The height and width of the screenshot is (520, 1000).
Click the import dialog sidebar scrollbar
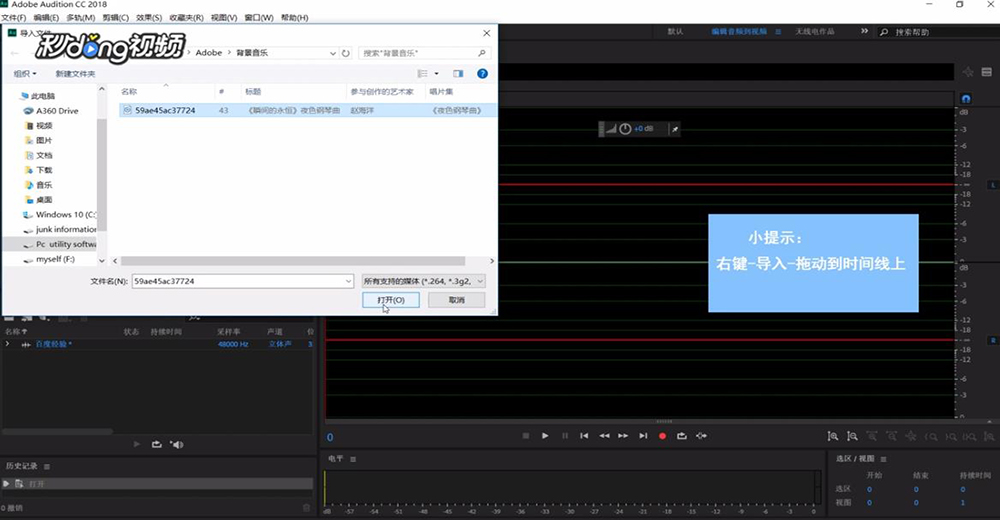[x=101, y=175]
